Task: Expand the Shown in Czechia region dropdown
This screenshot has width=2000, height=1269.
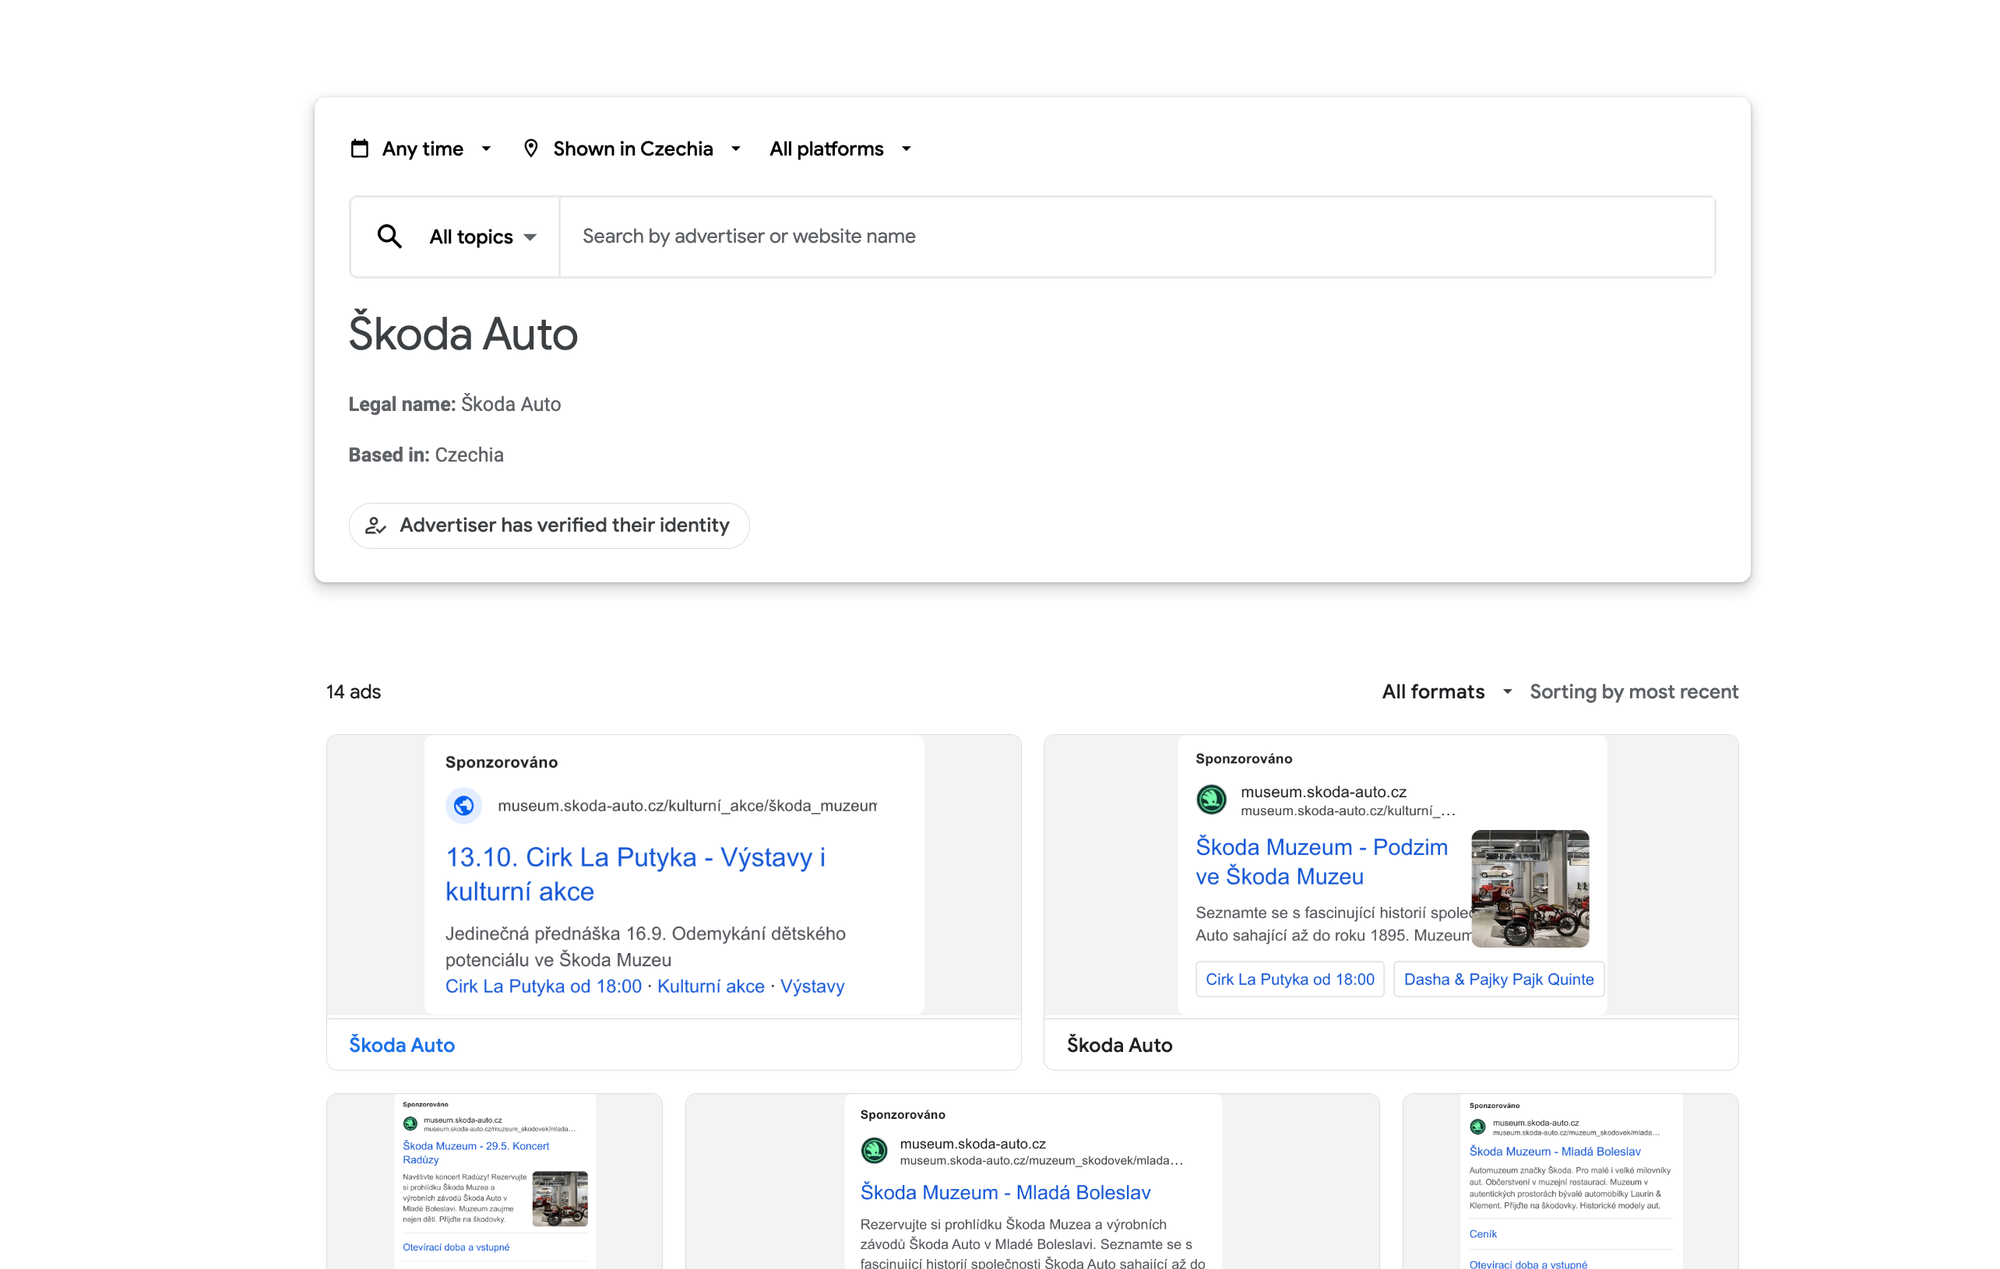Action: (633, 149)
